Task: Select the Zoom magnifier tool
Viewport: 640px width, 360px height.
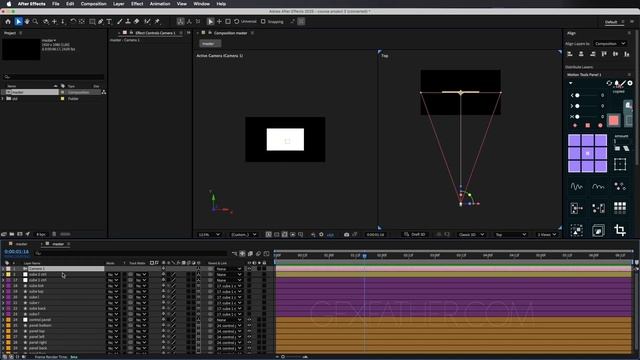Action: pos(36,22)
